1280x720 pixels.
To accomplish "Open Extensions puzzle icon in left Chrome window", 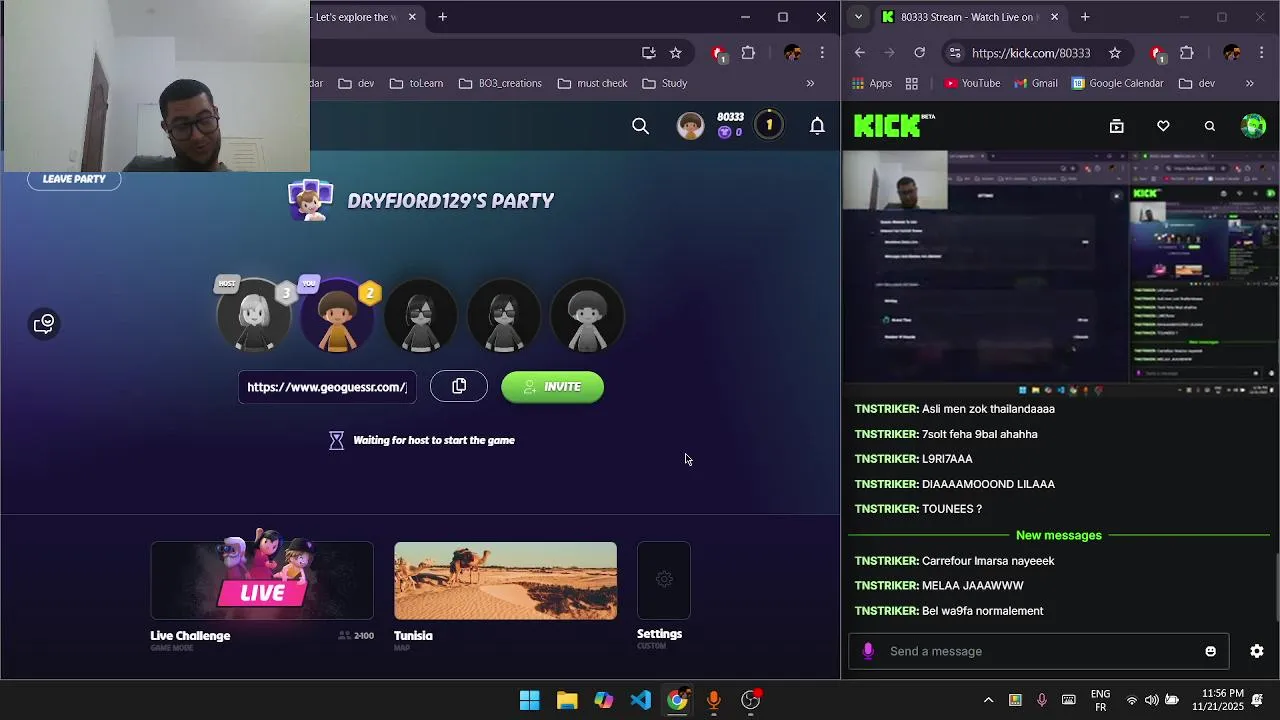I will tap(748, 53).
